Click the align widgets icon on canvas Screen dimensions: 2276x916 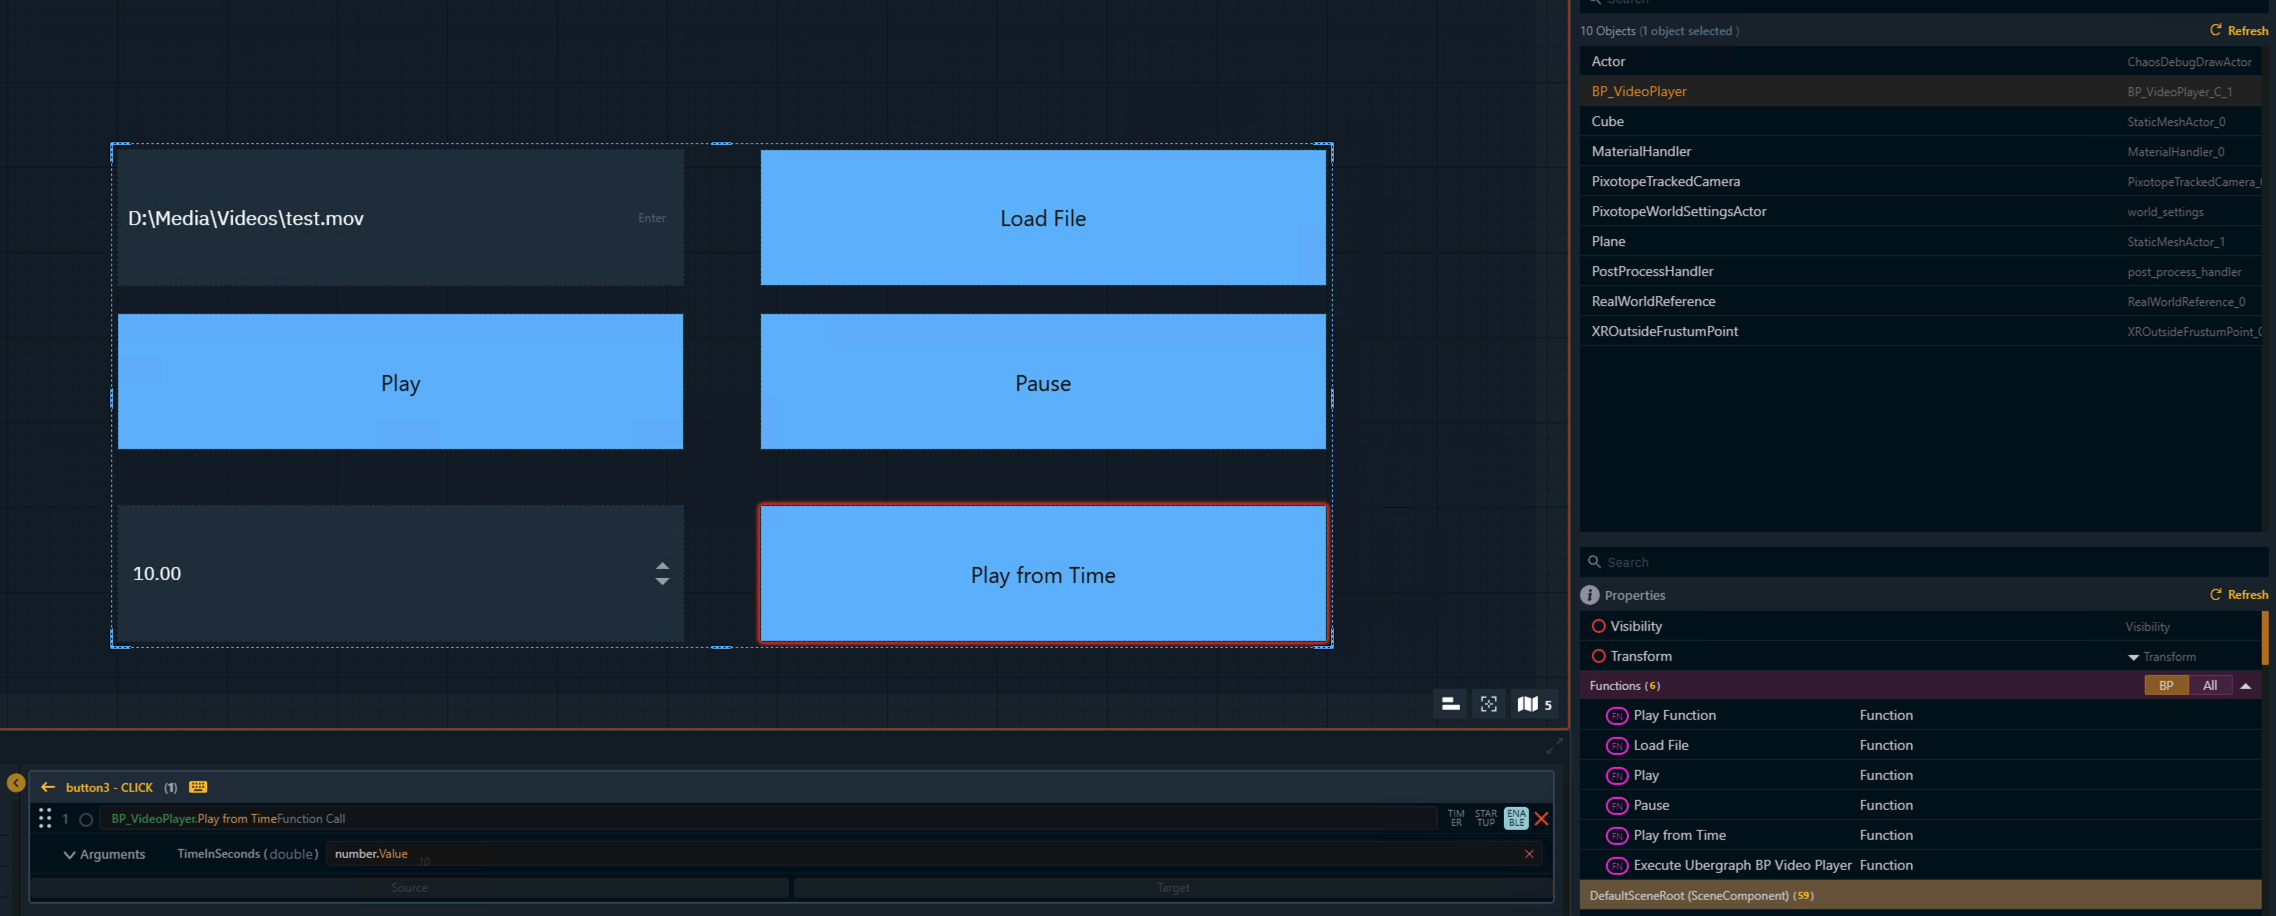[1450, 704]
